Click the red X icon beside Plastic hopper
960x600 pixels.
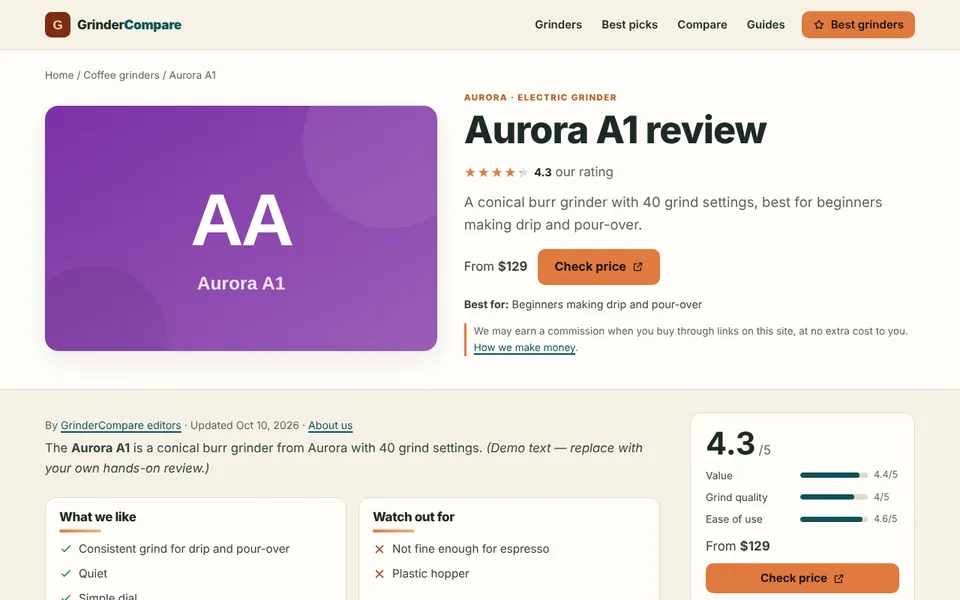point(380,574)
